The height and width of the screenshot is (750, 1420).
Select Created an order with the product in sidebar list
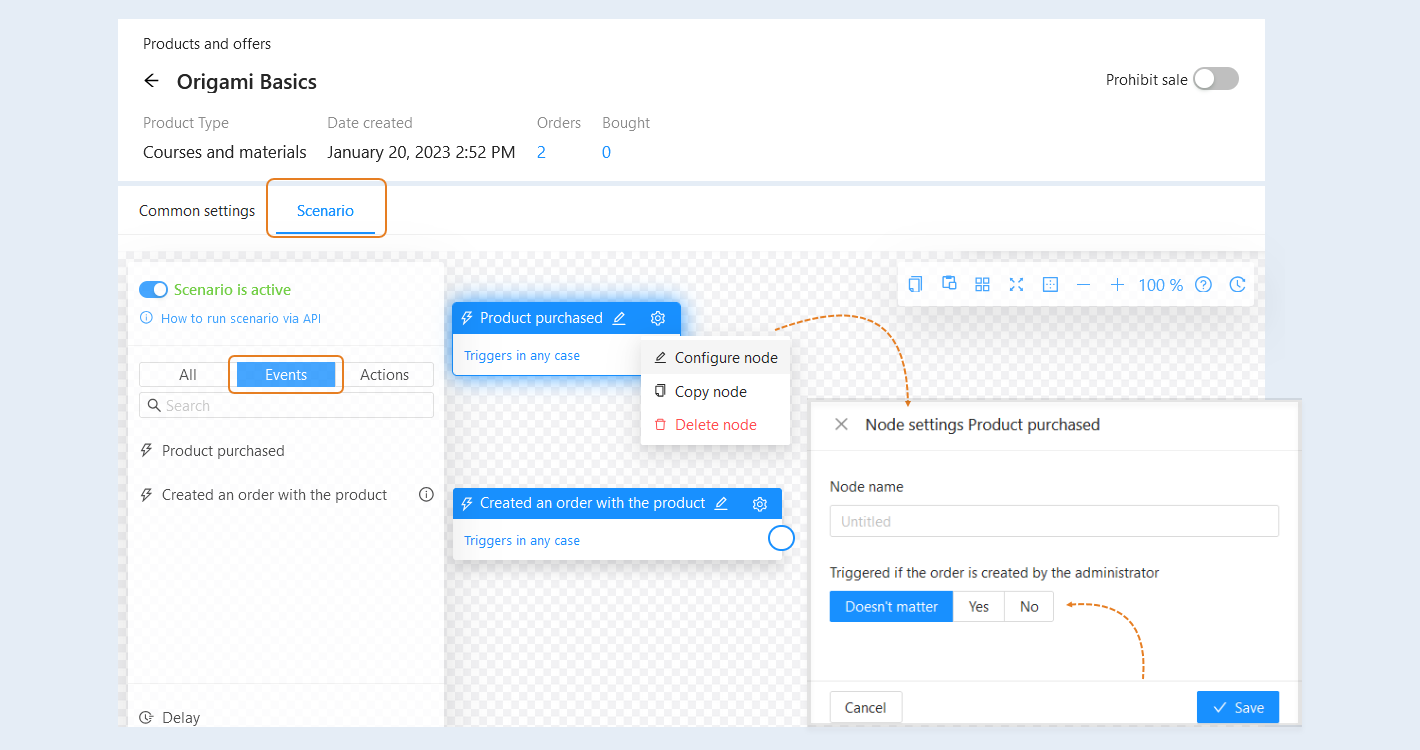[x=274, y=495]
